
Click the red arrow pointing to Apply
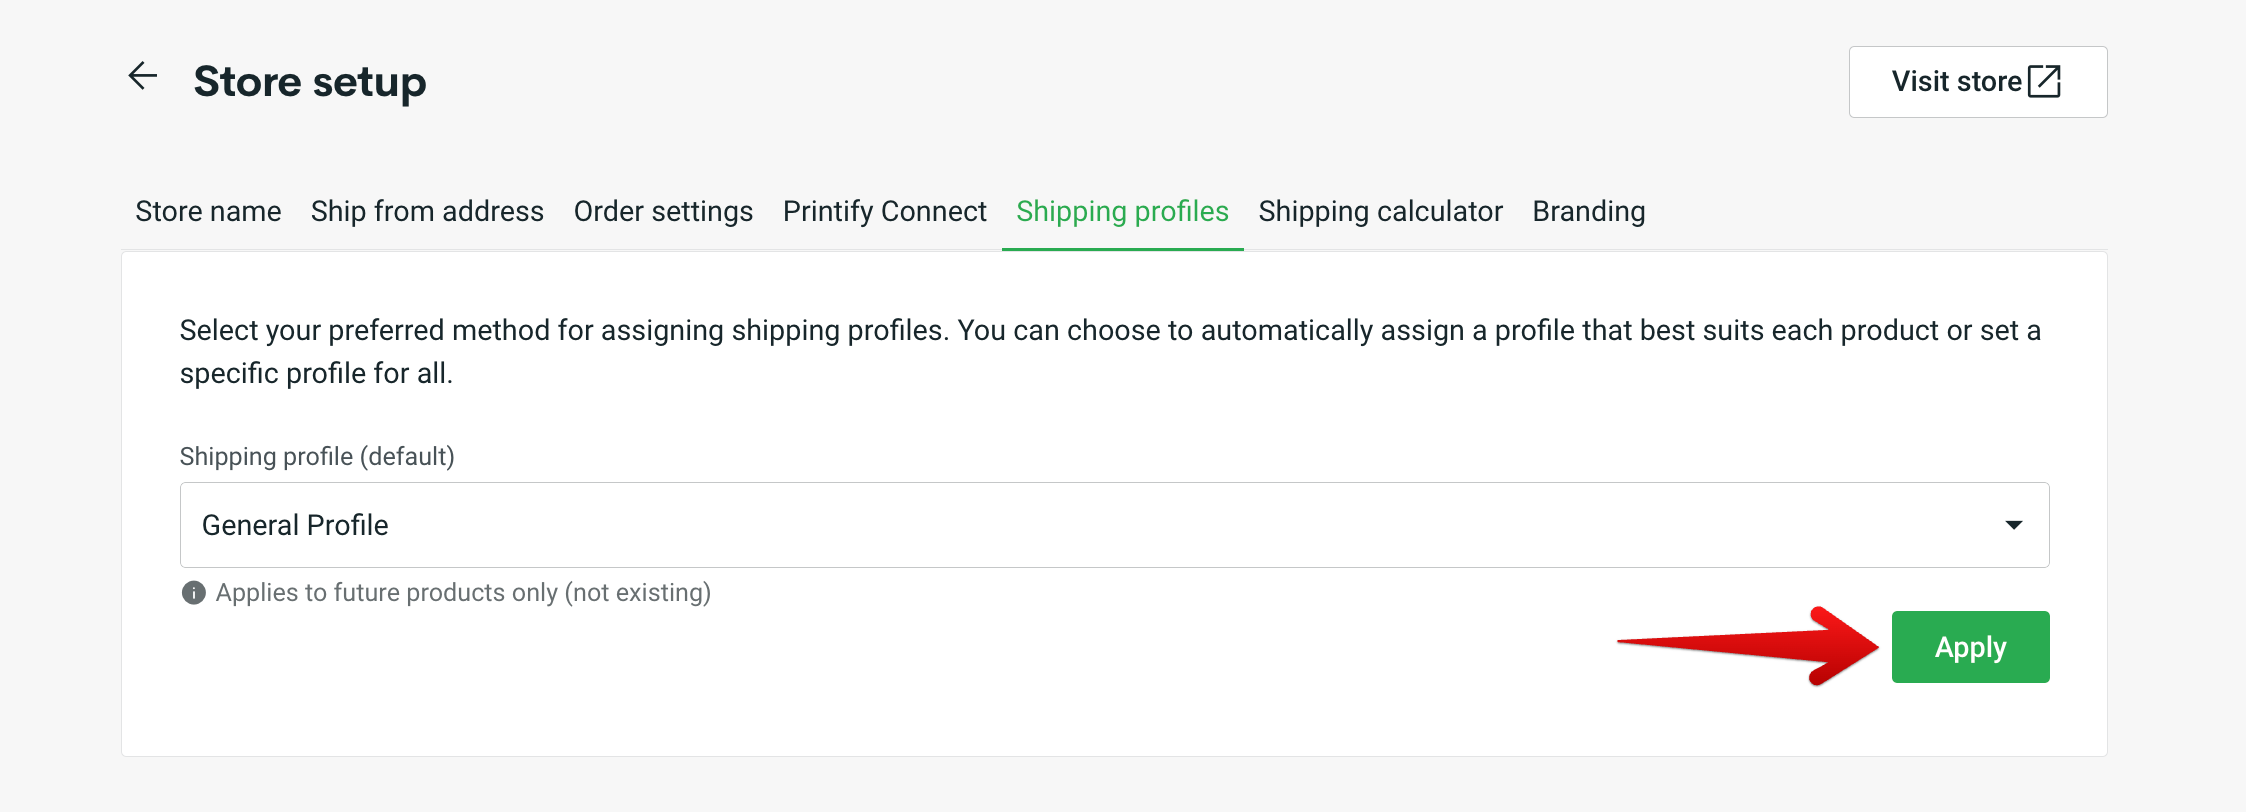(1750, 648)
